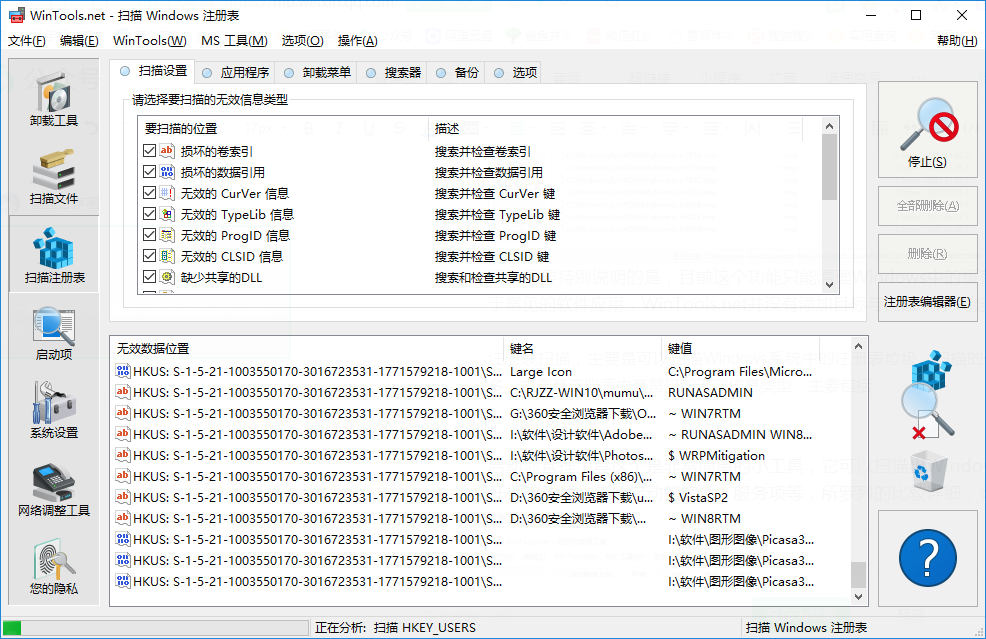Click the 无效的 TypeLib 信息 row icon
The image size is (986, 639).
point(167,214)
